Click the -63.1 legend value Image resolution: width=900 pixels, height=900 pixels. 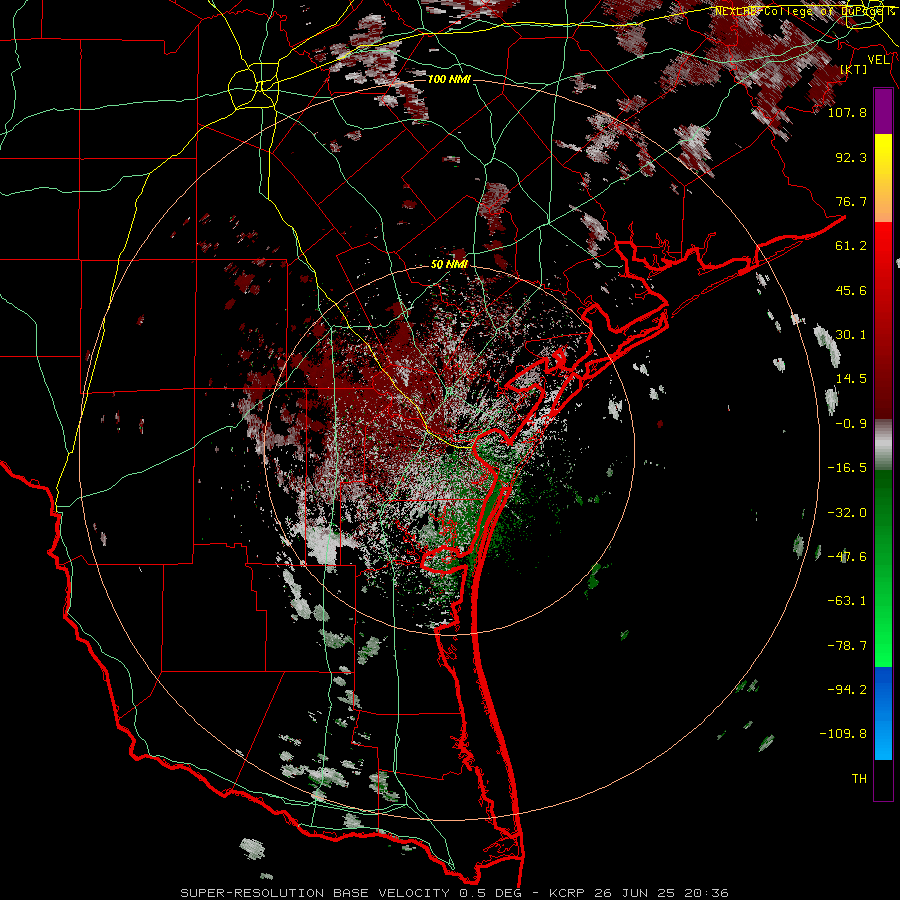point(847,601)
